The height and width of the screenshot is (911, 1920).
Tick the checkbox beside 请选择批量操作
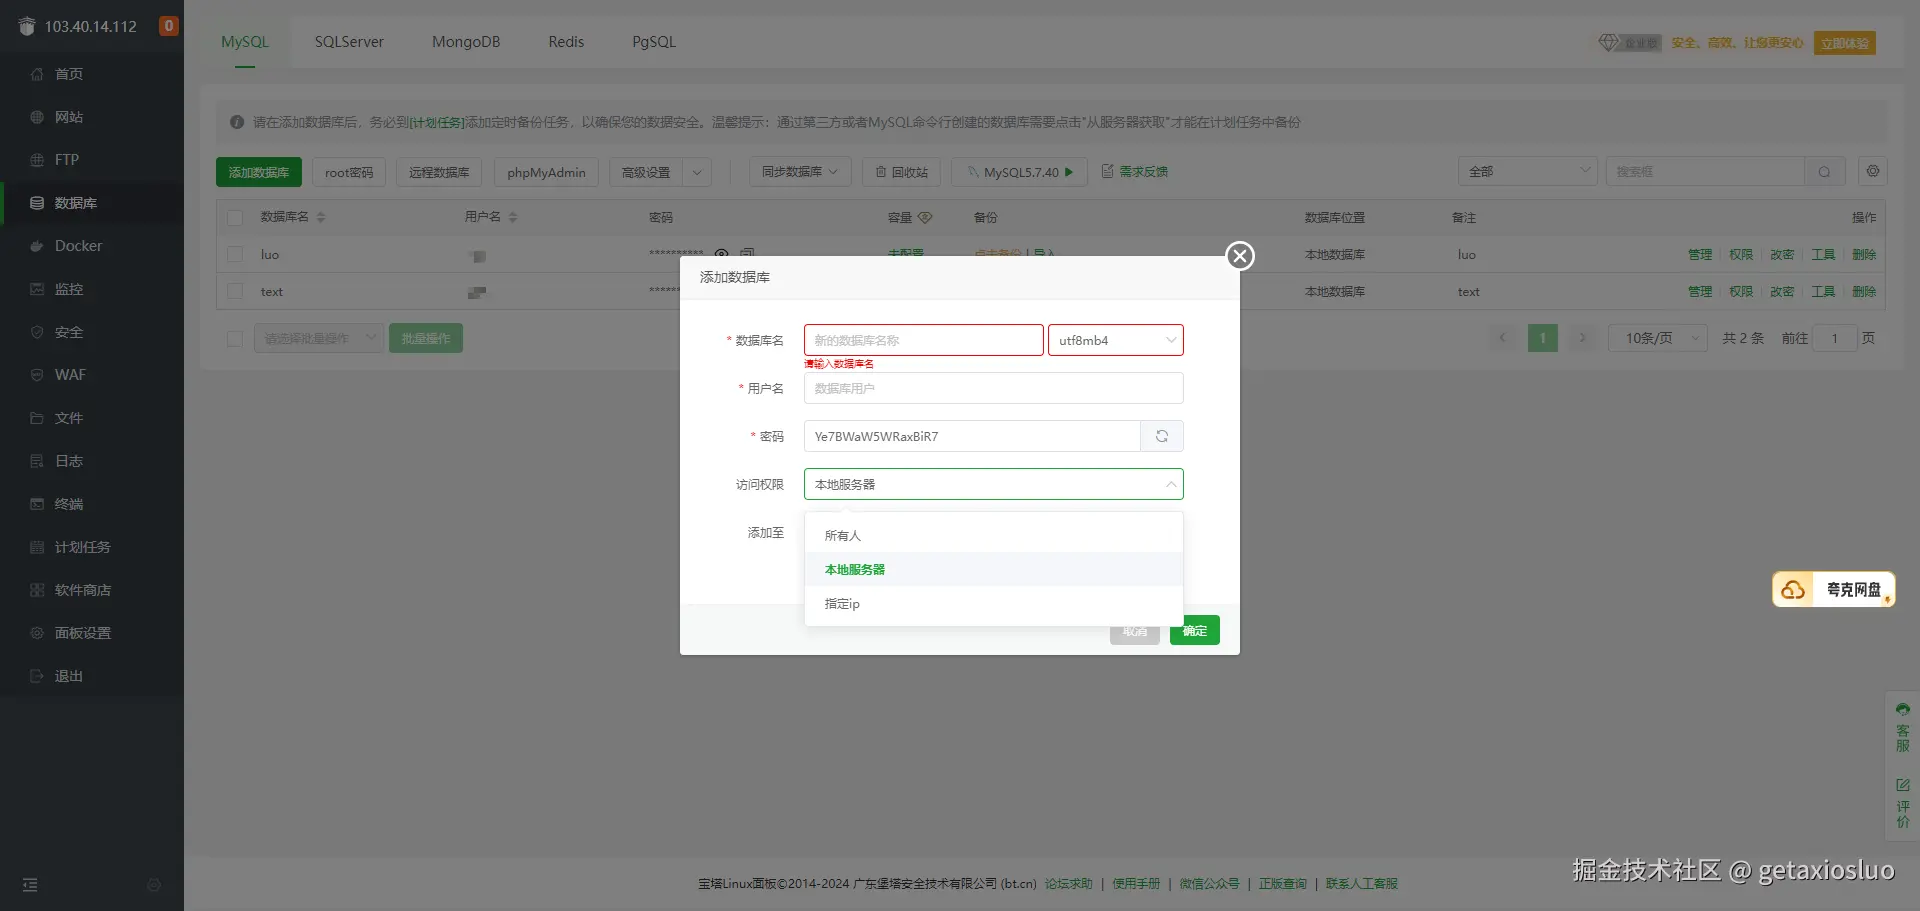[x=235, y=339]
